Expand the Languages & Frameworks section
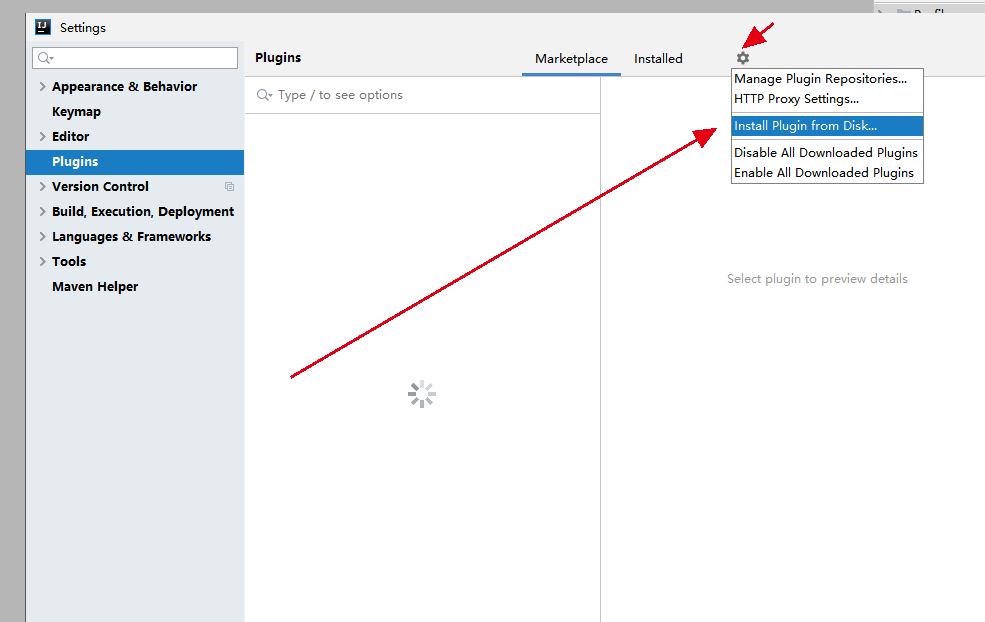 click(x=42, y=236)
